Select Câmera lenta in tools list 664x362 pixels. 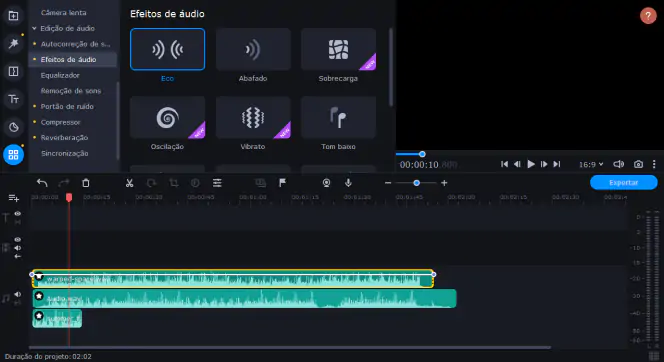(x=64, y=13)
